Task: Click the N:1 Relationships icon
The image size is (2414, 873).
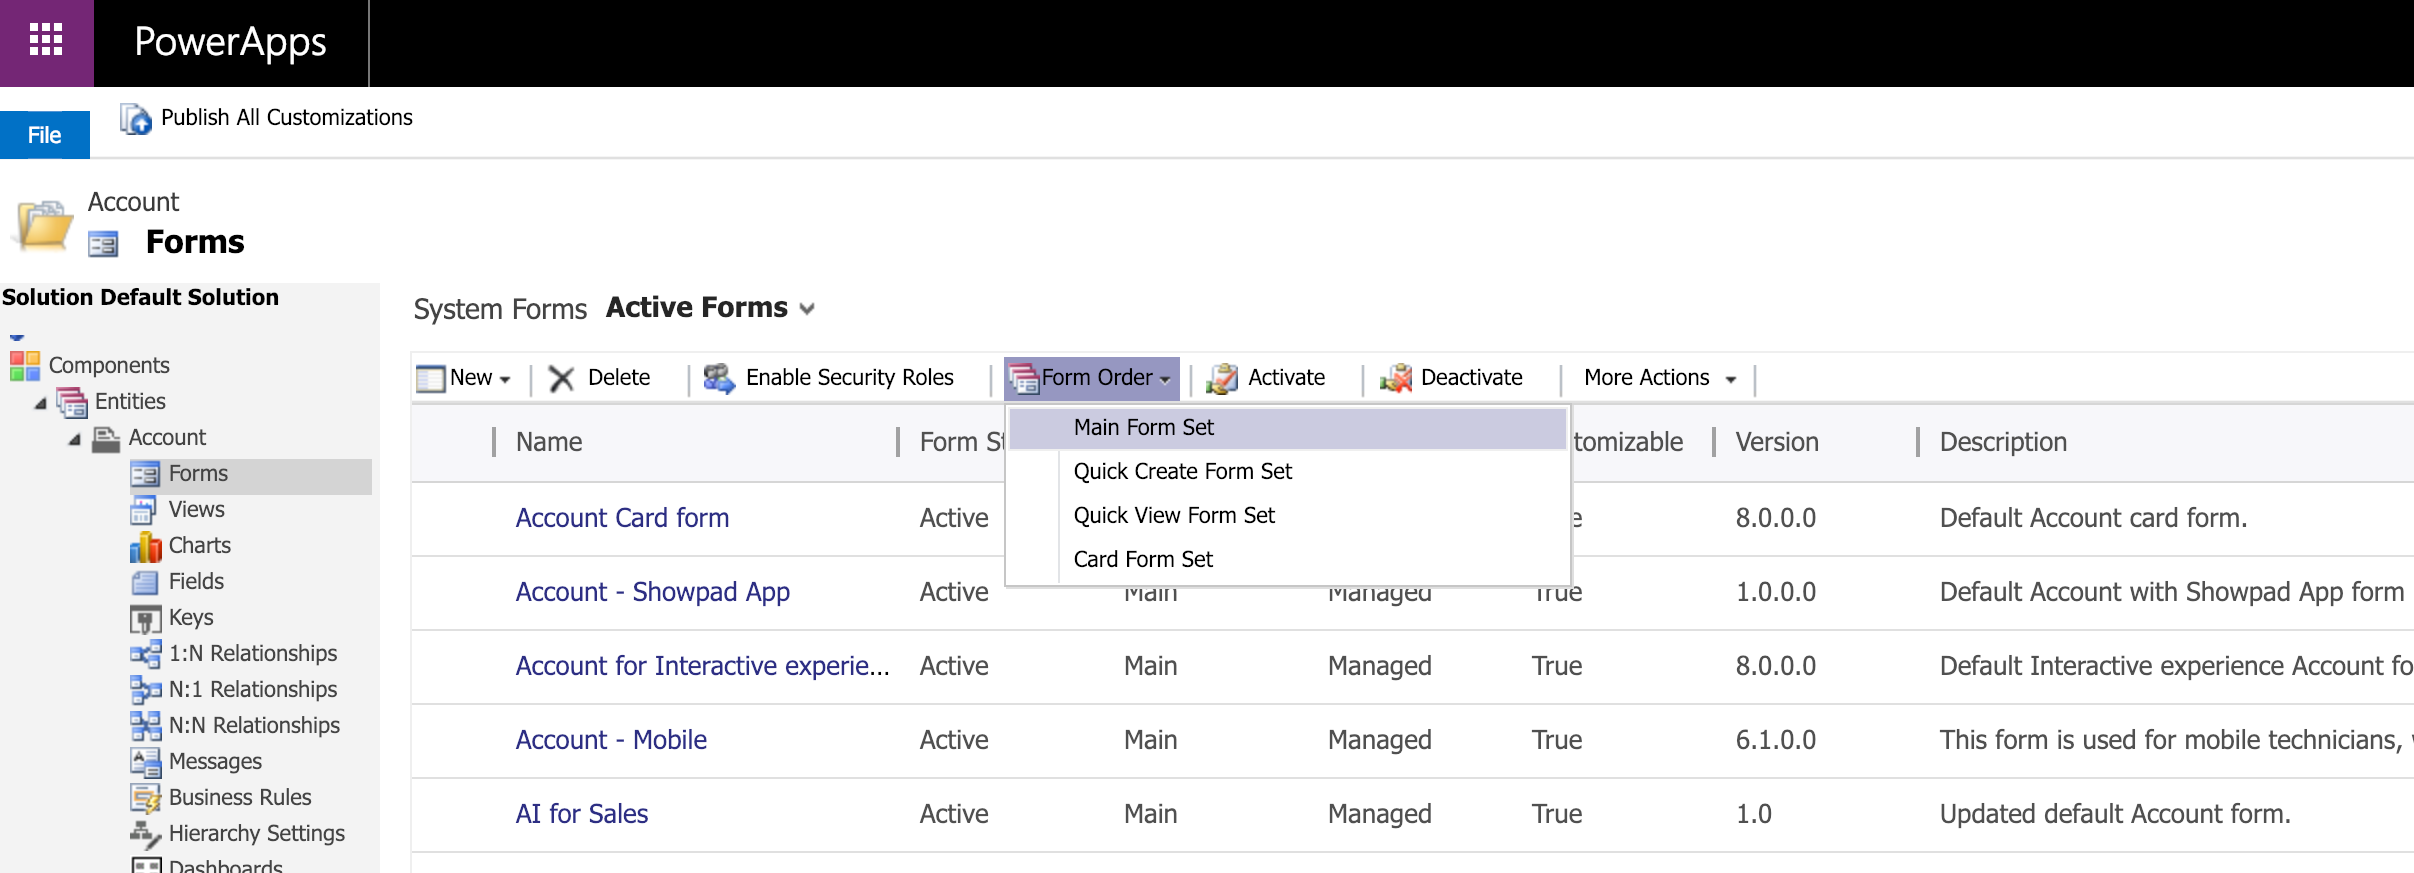Action: coord(145,690)
